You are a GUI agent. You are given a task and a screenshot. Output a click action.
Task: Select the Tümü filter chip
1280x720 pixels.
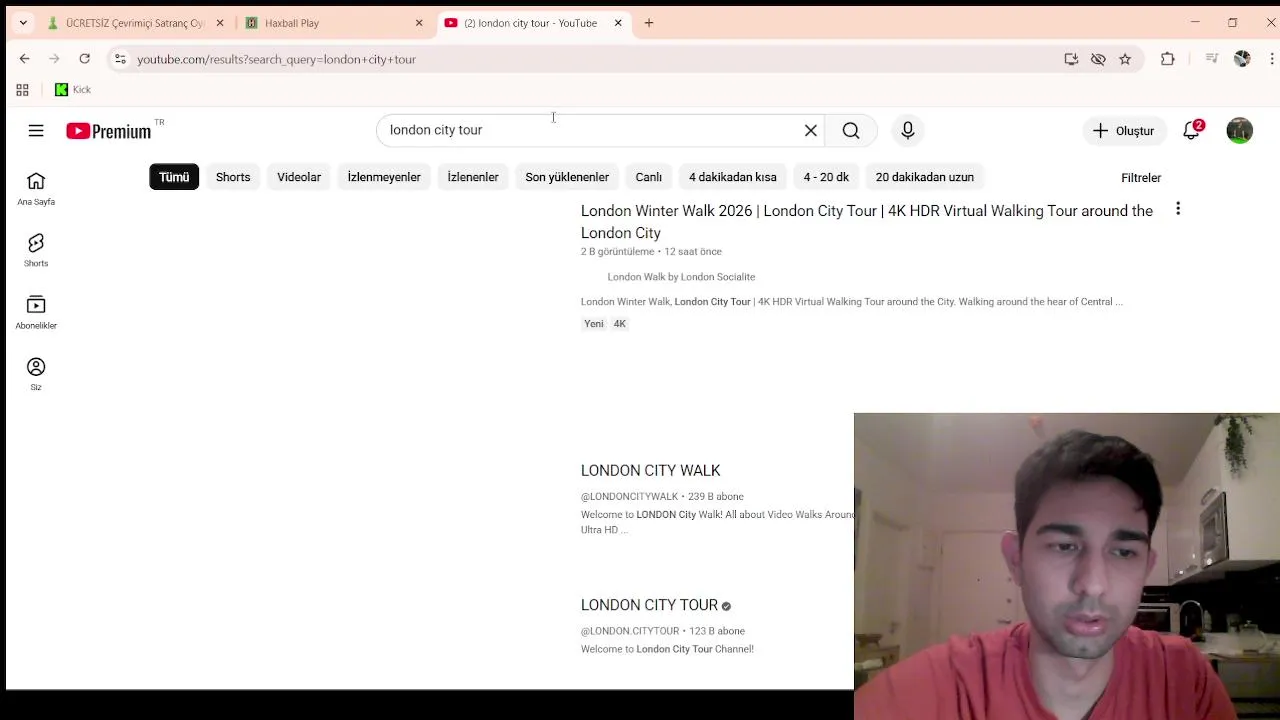point(174,177)
